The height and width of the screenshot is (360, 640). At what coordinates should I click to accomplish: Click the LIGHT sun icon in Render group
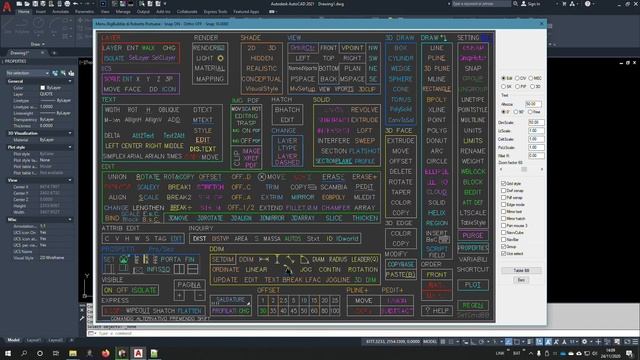coord(220,58)
